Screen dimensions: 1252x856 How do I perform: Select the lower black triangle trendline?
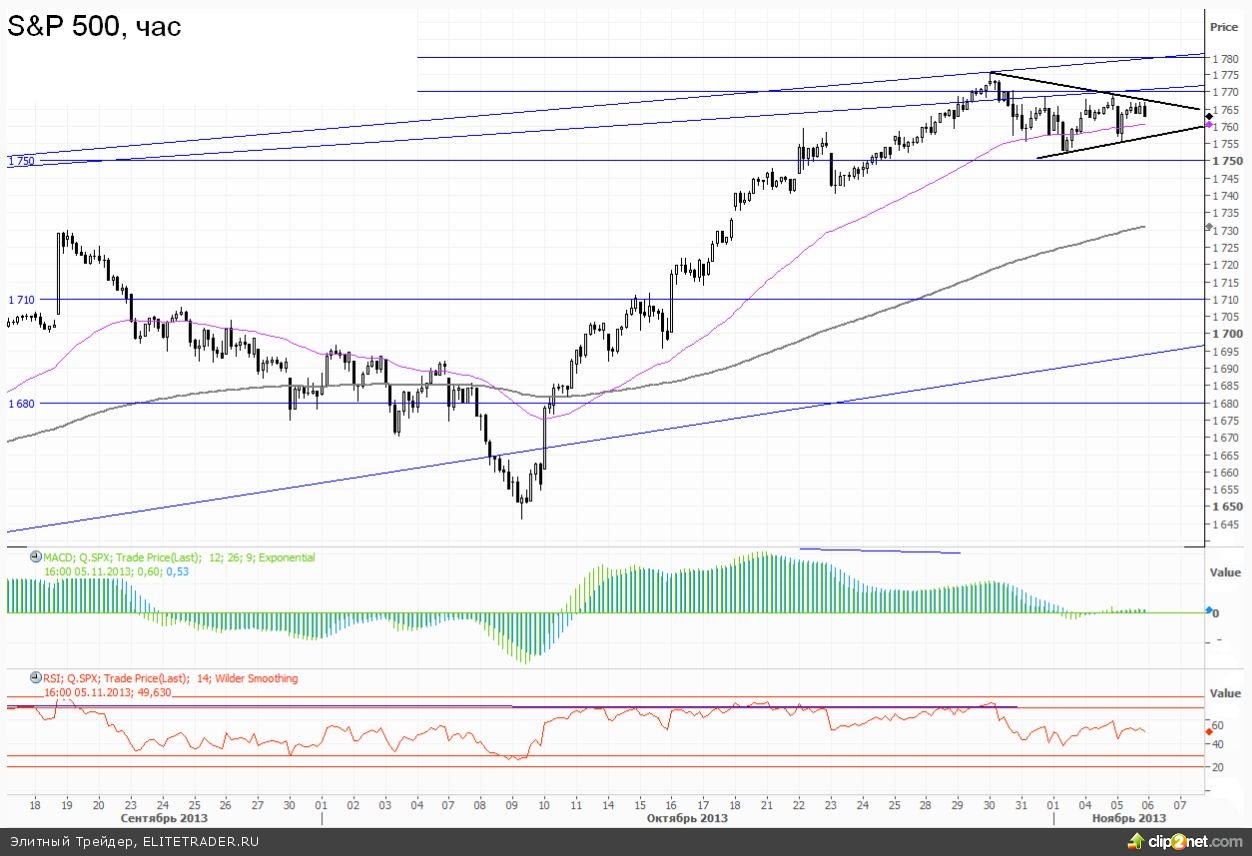tap(1118, 143)
